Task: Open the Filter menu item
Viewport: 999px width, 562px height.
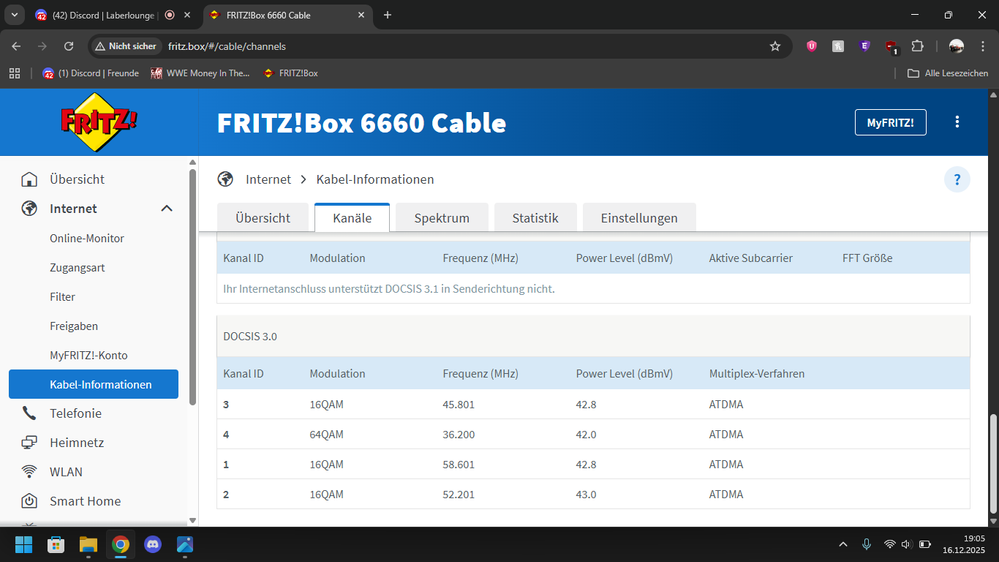Action: click(62, 297)
